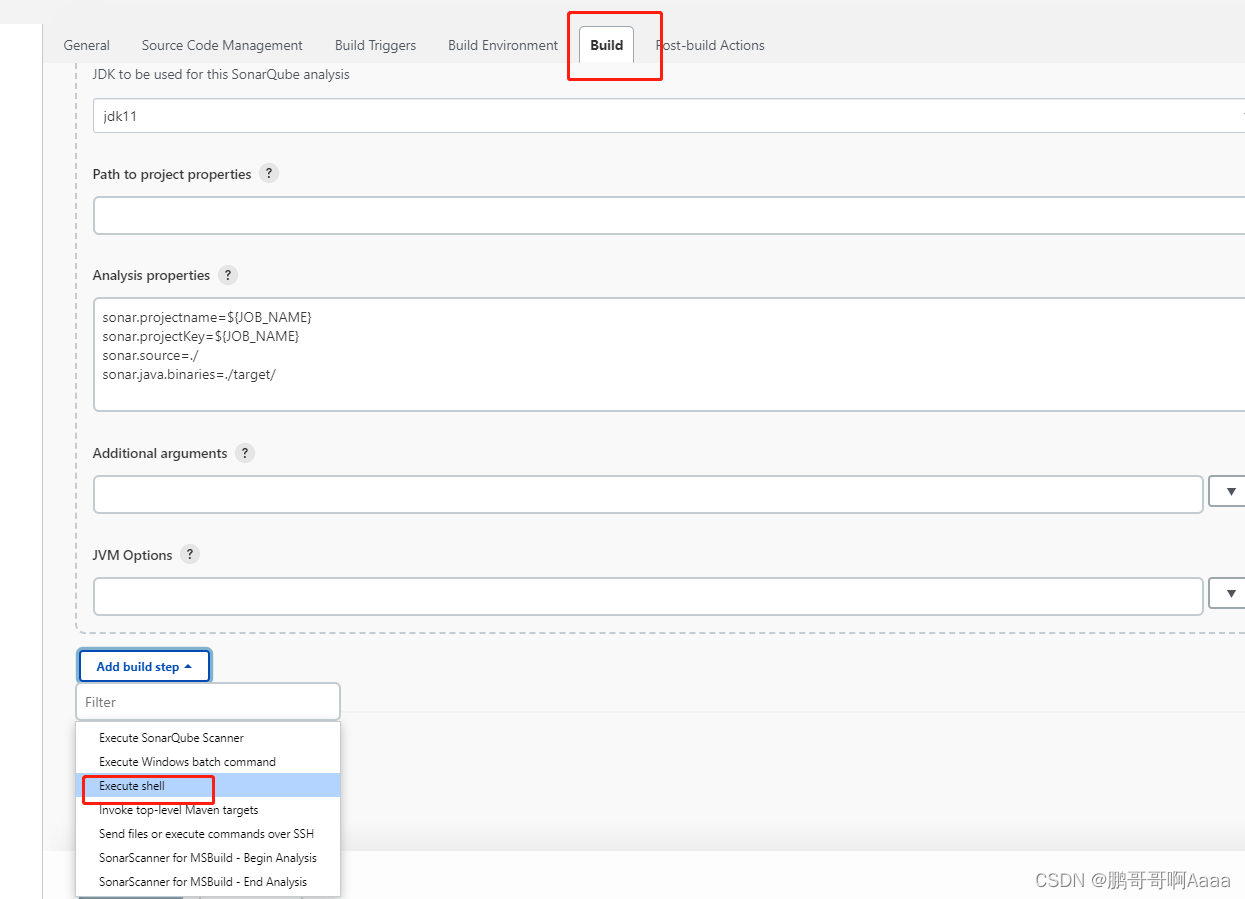Choose SonarScanner for MSBuild - End Analysis
This screenshot has height=899, width=1245.
click(208, 882)
